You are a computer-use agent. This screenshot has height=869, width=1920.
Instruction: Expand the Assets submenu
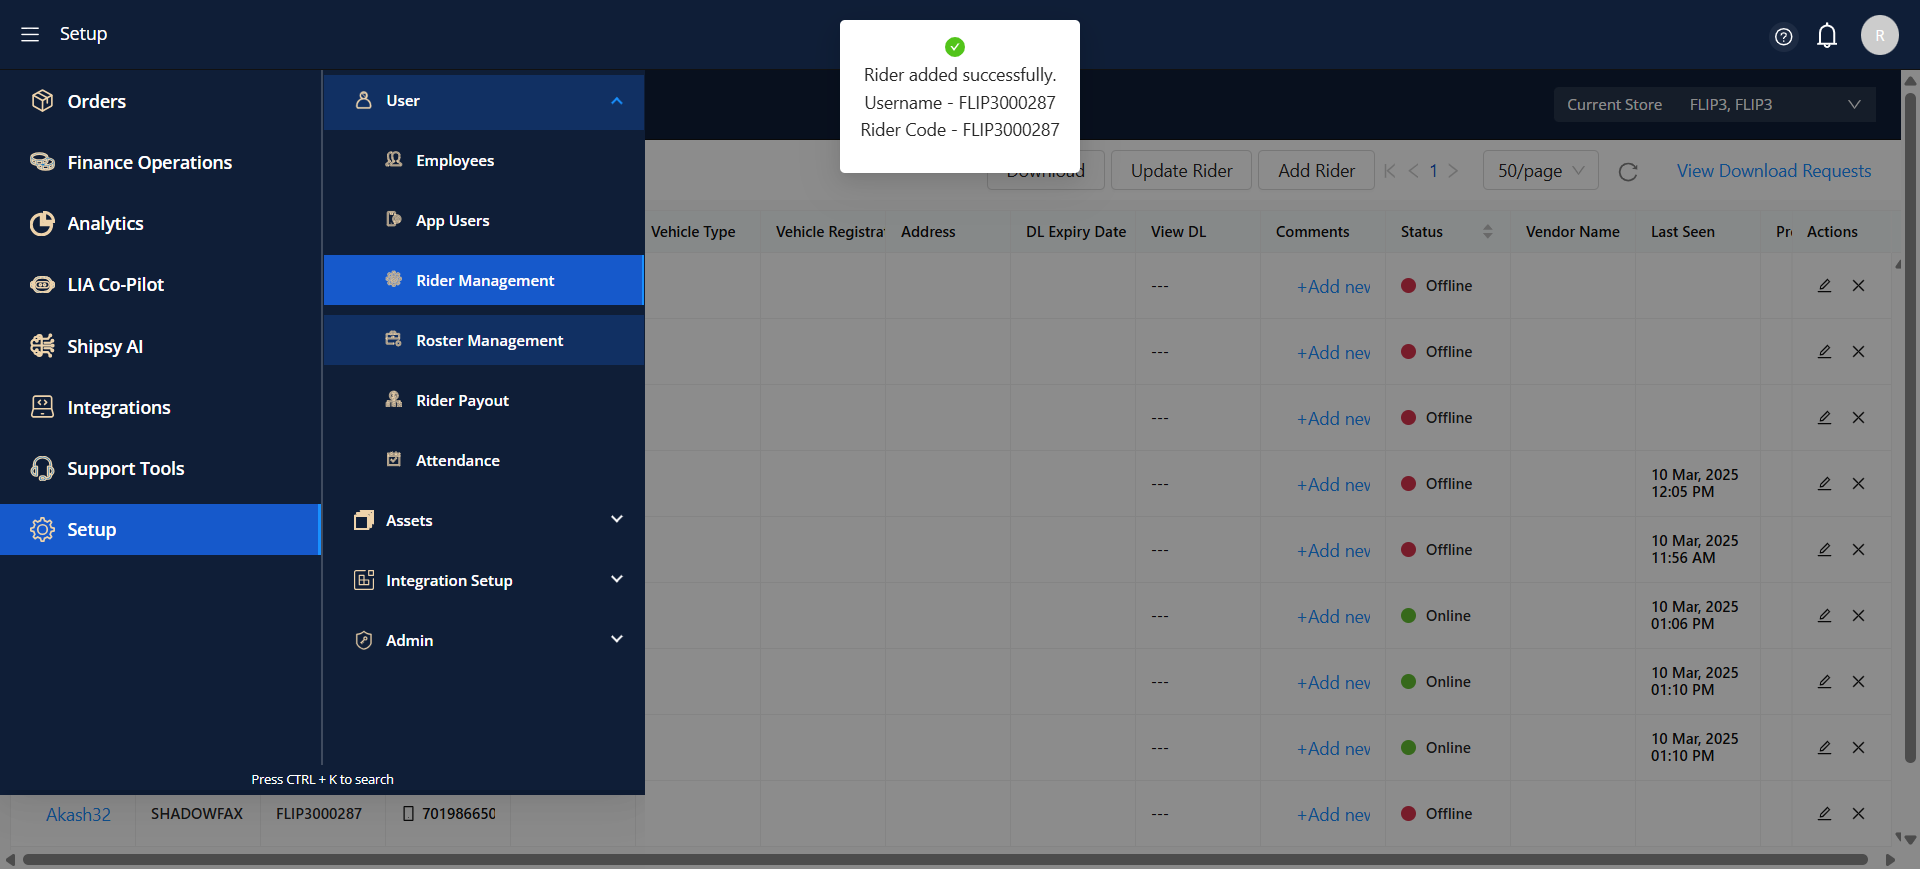click(483, 520)
